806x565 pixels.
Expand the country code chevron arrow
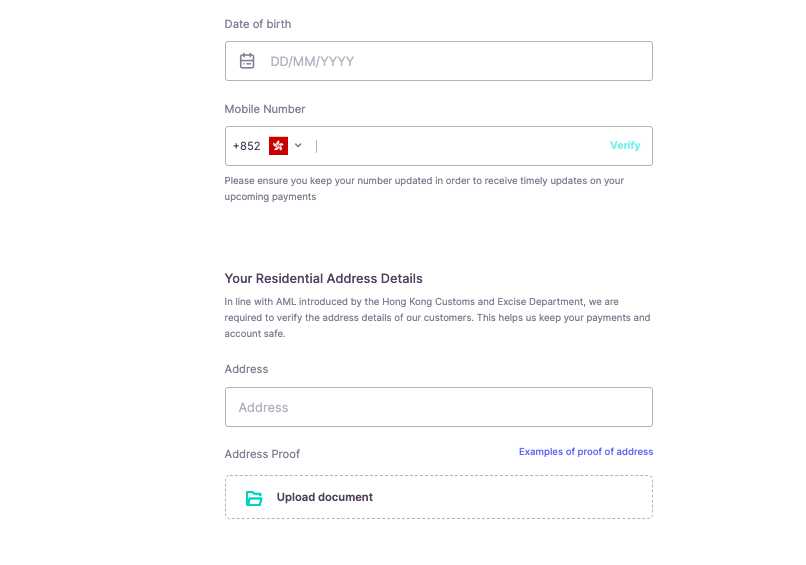point(298,146)
